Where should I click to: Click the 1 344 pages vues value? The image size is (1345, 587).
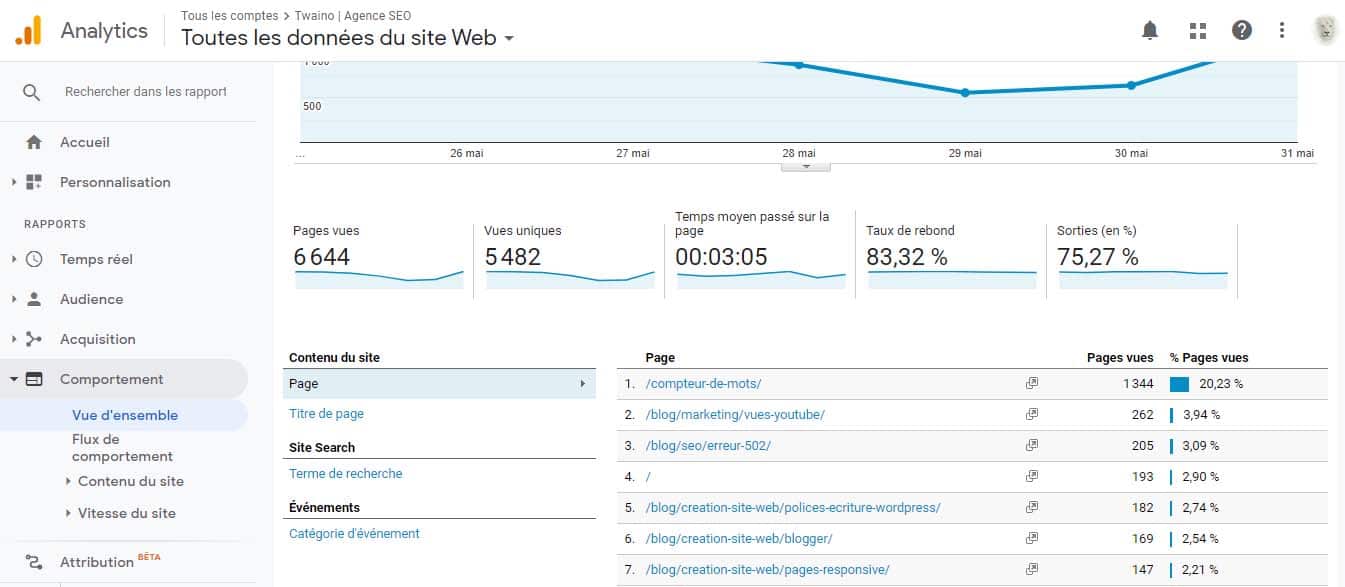click(1138, 383)
